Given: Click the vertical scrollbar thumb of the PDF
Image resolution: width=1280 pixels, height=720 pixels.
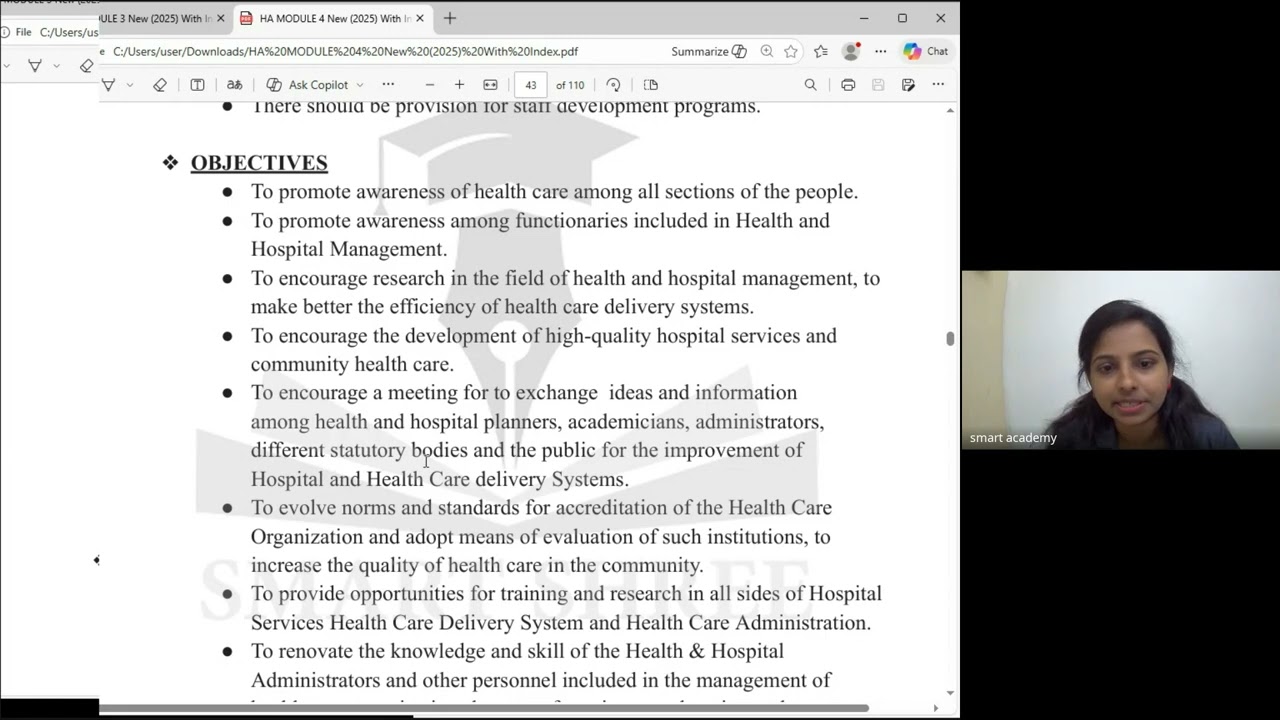Looking at the screenshot, I should point(950,339).
